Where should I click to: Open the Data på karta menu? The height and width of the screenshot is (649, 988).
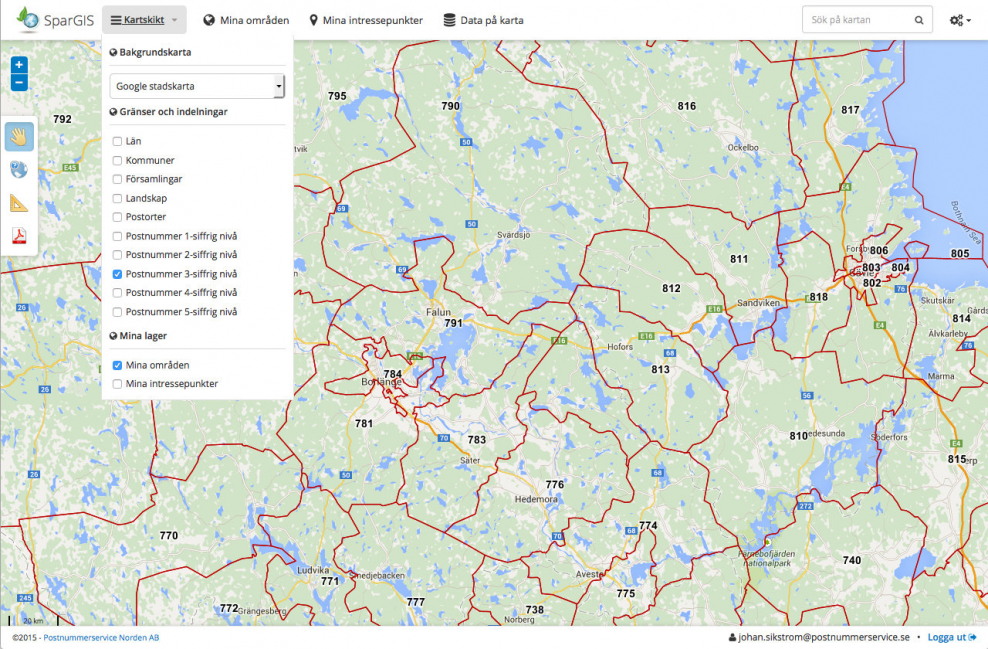pyautogui.click(x=483, y=20)
